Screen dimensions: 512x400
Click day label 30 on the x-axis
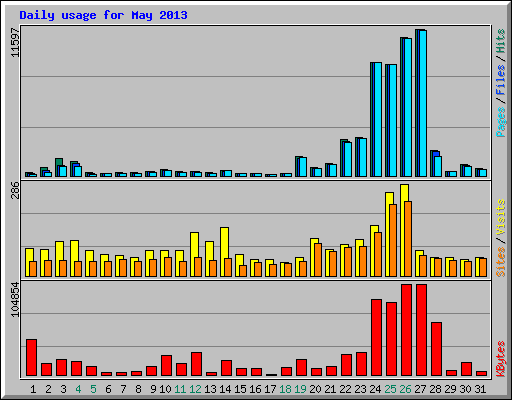click(x=465, y=389)
